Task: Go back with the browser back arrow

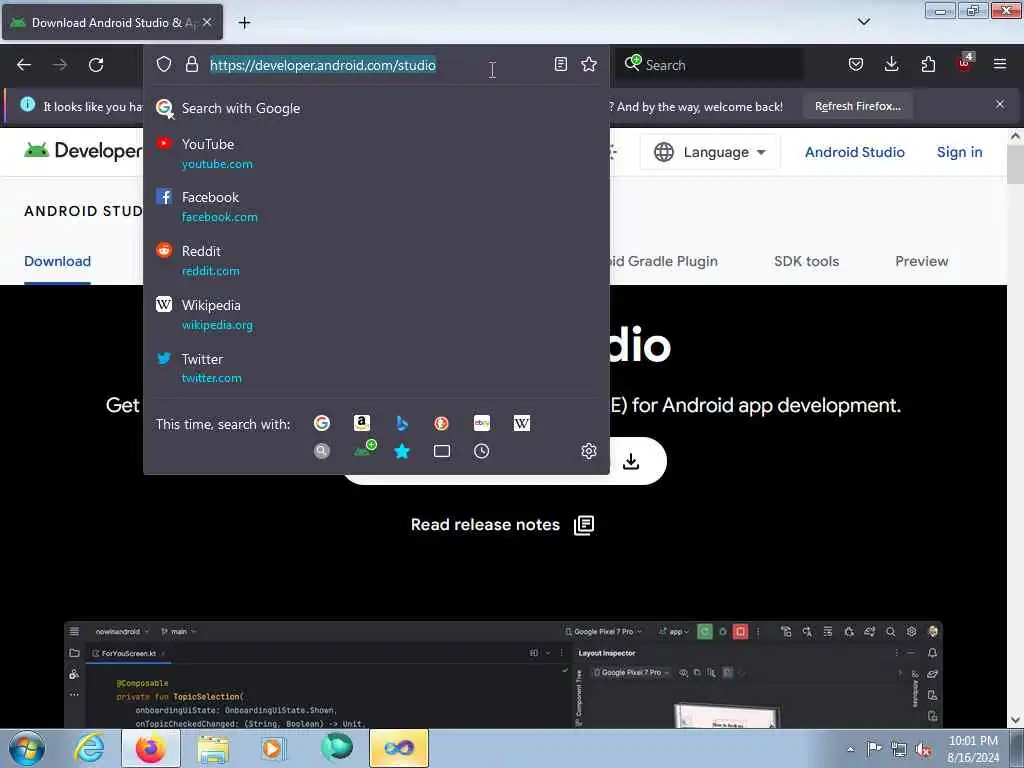Action: [24, 65]
